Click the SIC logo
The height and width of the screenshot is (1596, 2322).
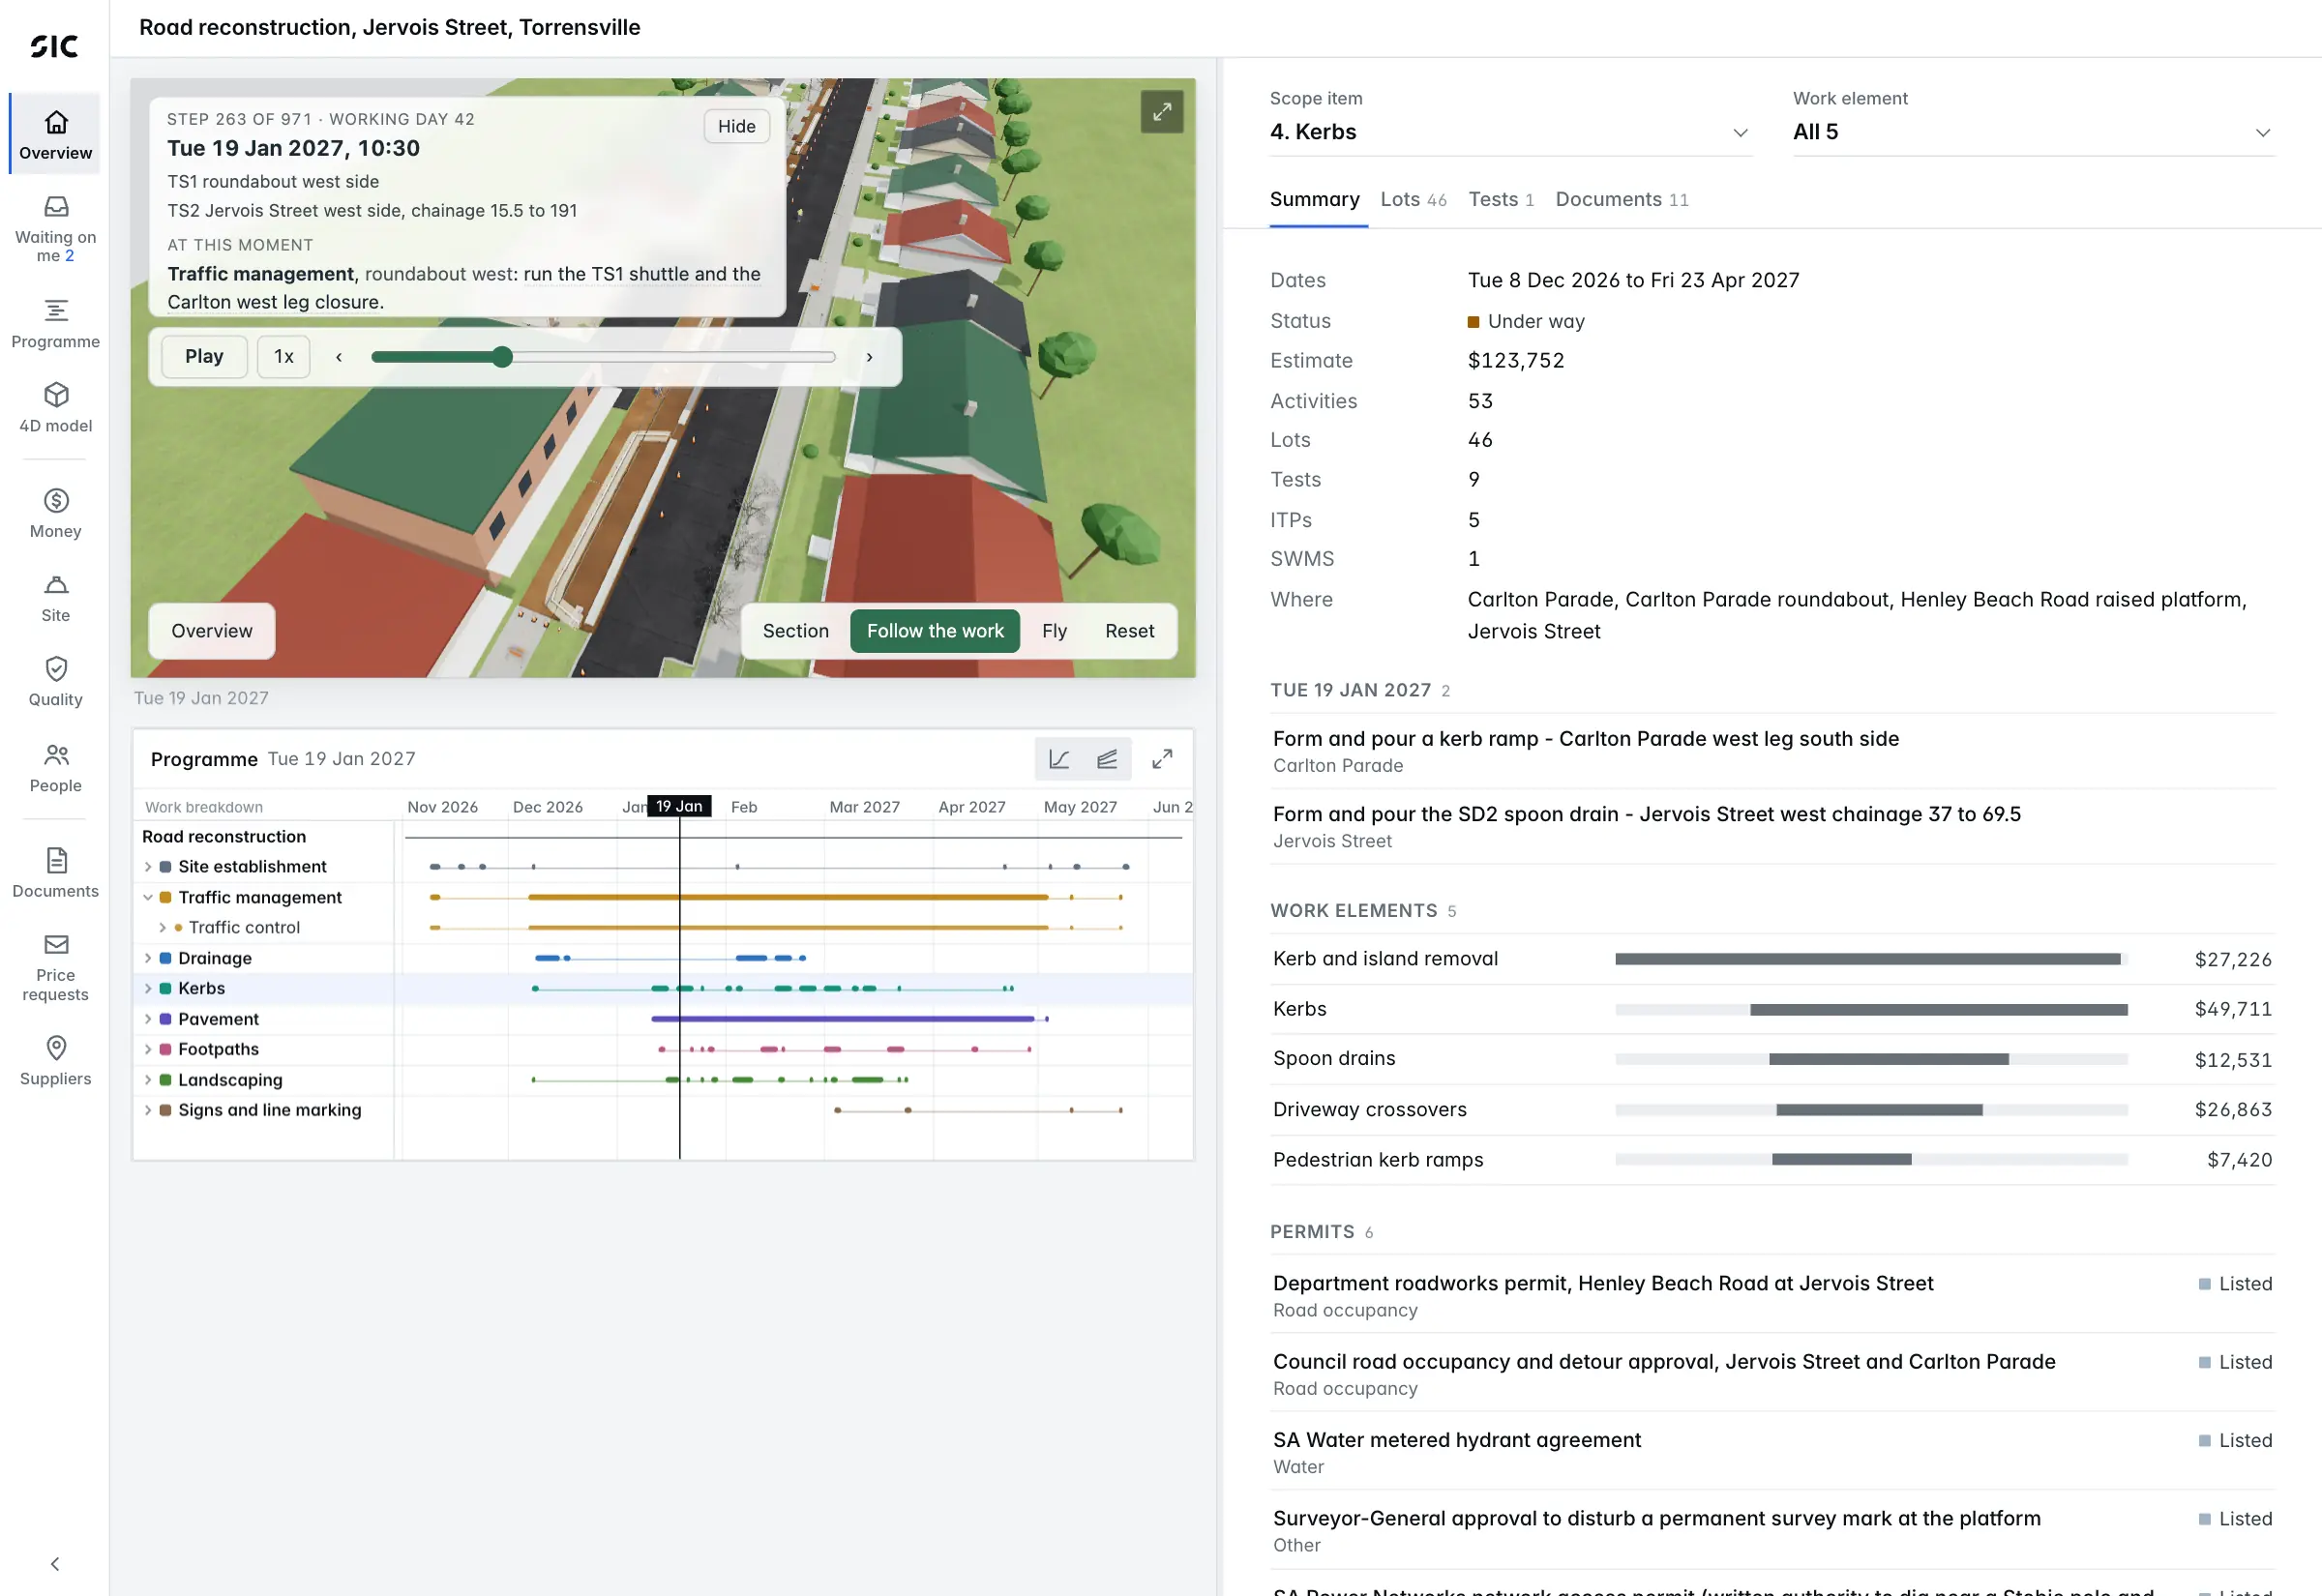(x=55, y=46)
